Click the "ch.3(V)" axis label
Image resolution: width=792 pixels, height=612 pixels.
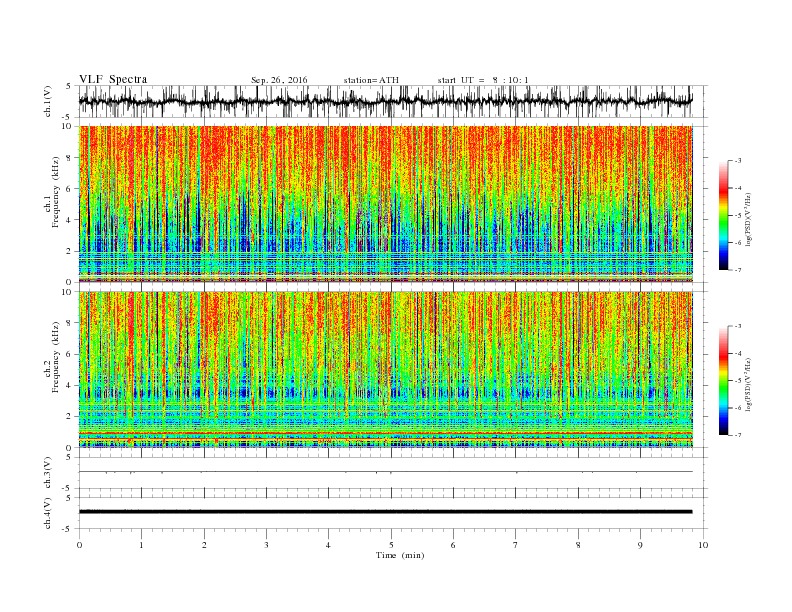click(x=48, y=473)
